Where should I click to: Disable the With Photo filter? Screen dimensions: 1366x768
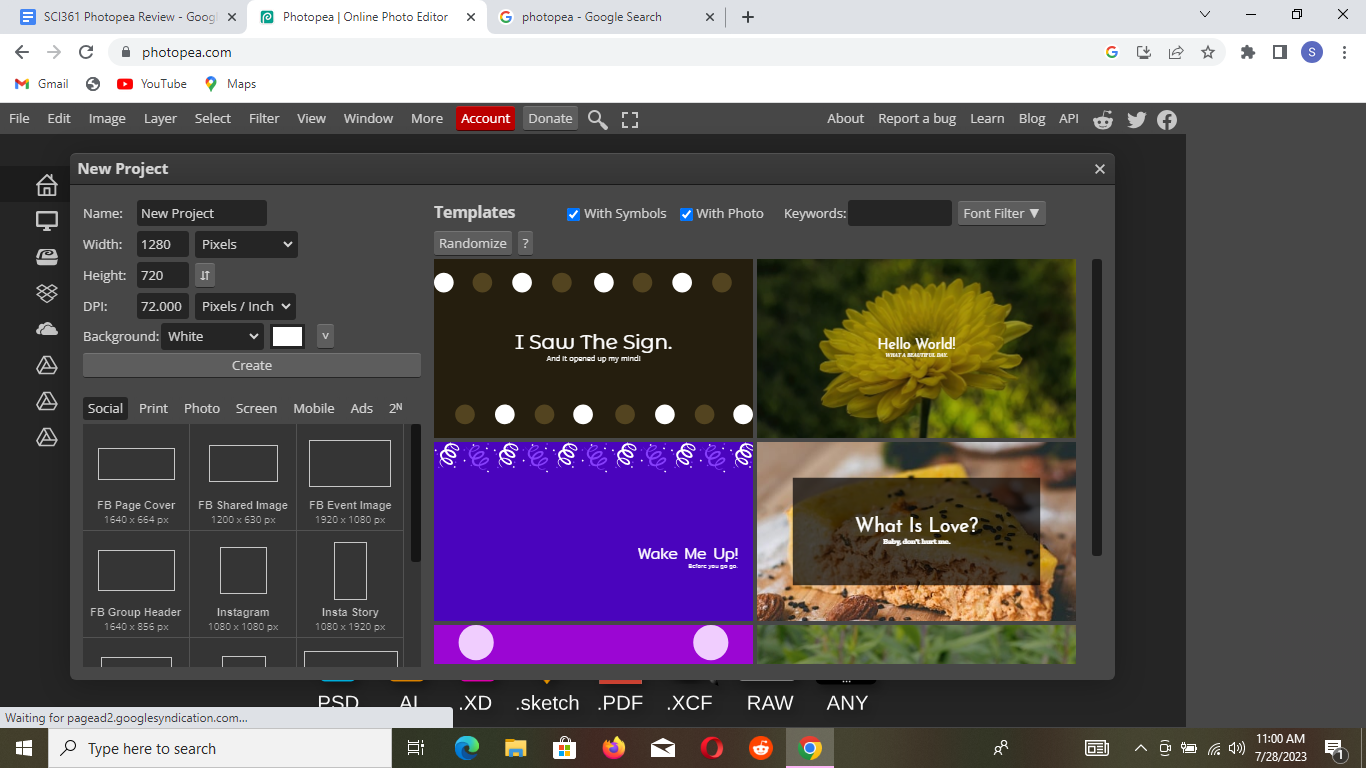point(686,213)
